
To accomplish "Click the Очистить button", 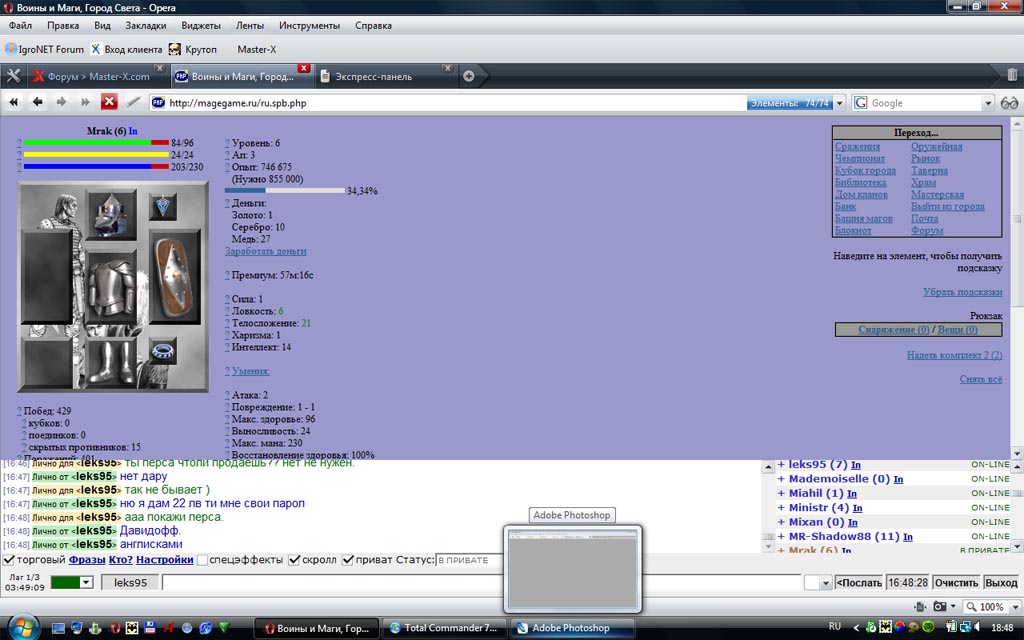I will tap(956, 583).
